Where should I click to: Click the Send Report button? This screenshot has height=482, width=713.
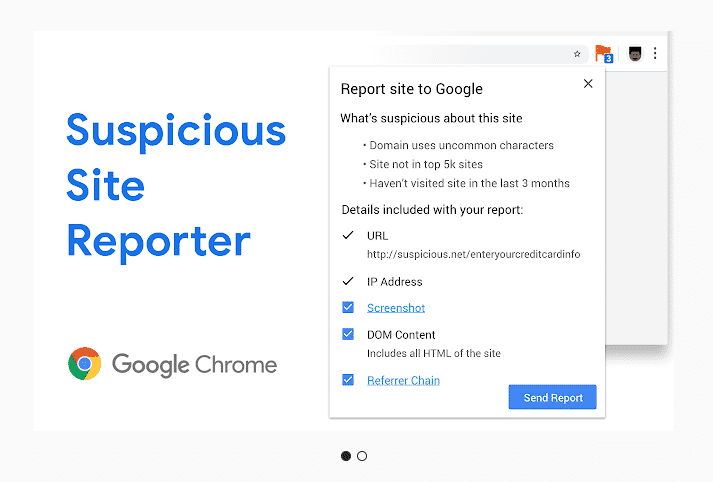click(552, 397)
